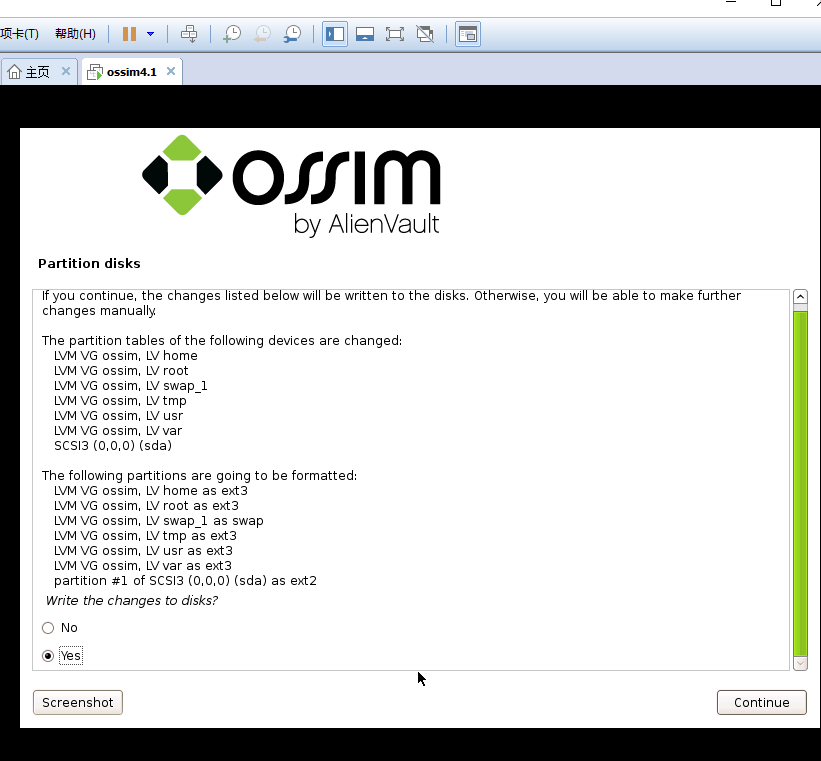Click the 'LVM VG ossim, LV tmp as ext3' line
Image resolution: width=821 pixels, height=761 pixels.
tap(146, 536)
